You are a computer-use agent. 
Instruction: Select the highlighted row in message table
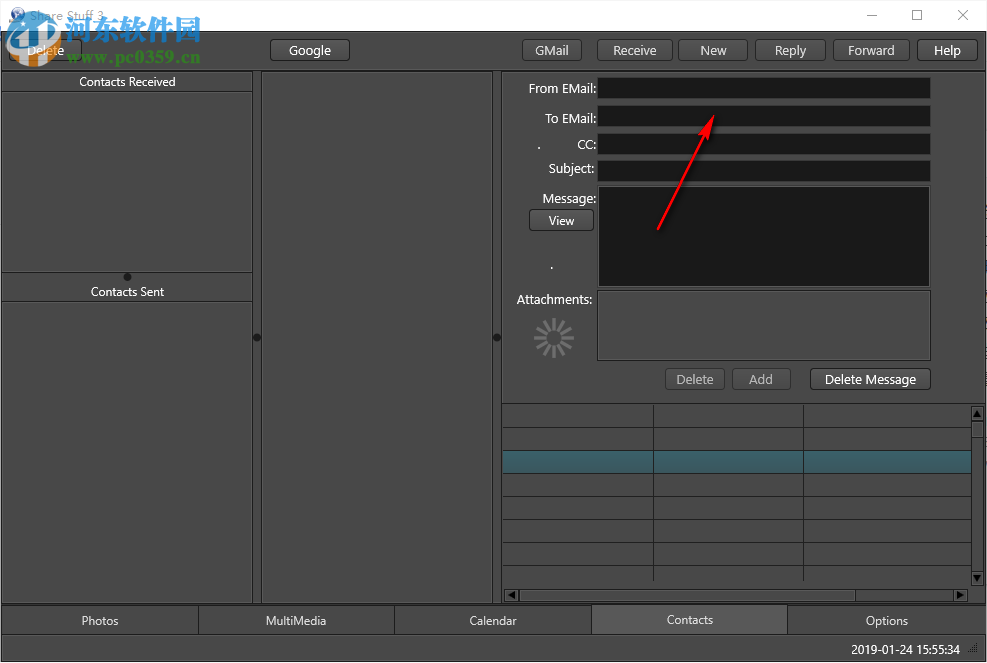point(736,462)
